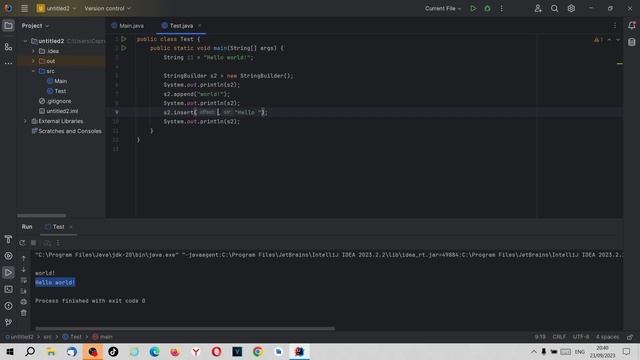Image resolution: width=640 pixels, height=360 pixels.
Task: Open more options in Run toolbar
Action: coord(58,243)
